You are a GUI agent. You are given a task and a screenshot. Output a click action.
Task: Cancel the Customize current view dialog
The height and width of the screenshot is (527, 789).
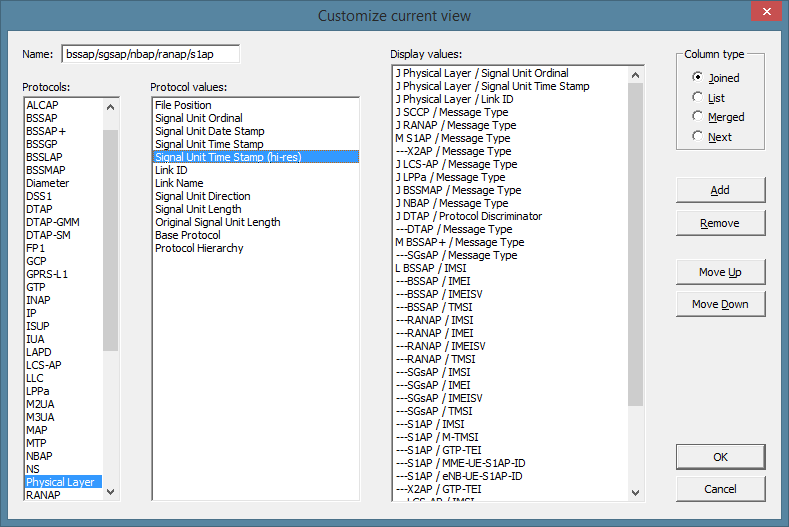[x=720, y=489]
